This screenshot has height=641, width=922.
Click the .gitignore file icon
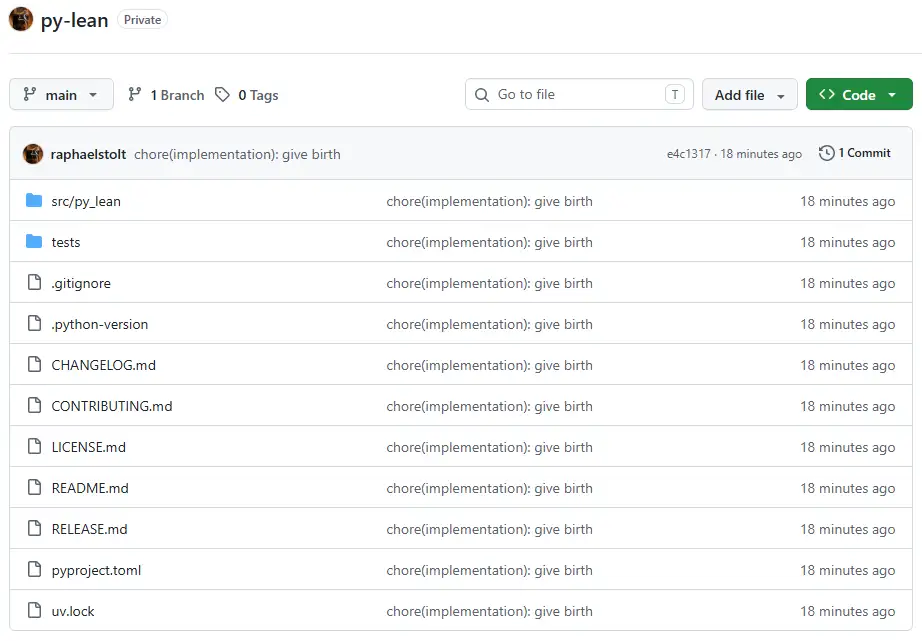pos(35,283)
